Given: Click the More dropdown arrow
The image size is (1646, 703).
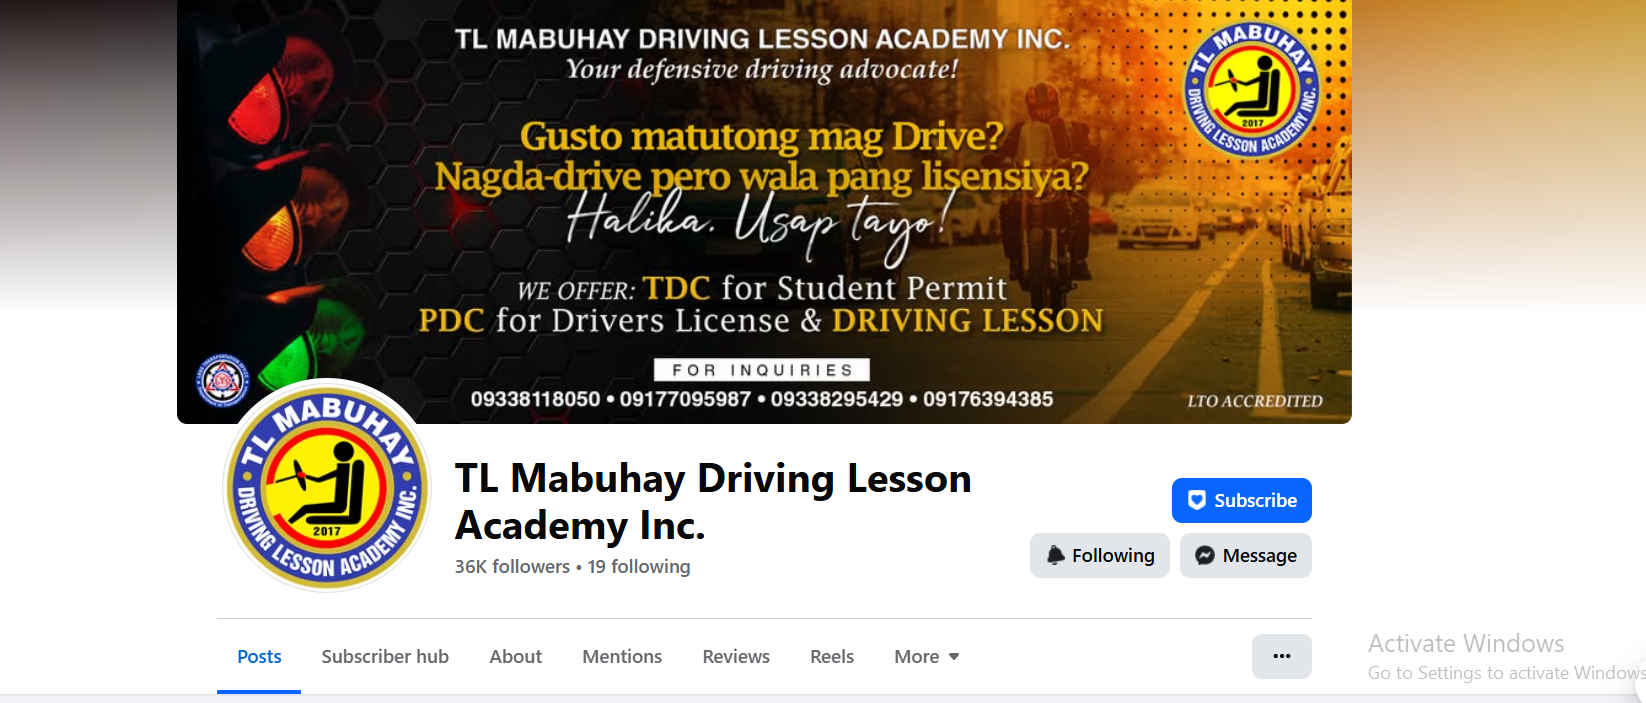Looking at the screenshot, I should click(954, 657).
